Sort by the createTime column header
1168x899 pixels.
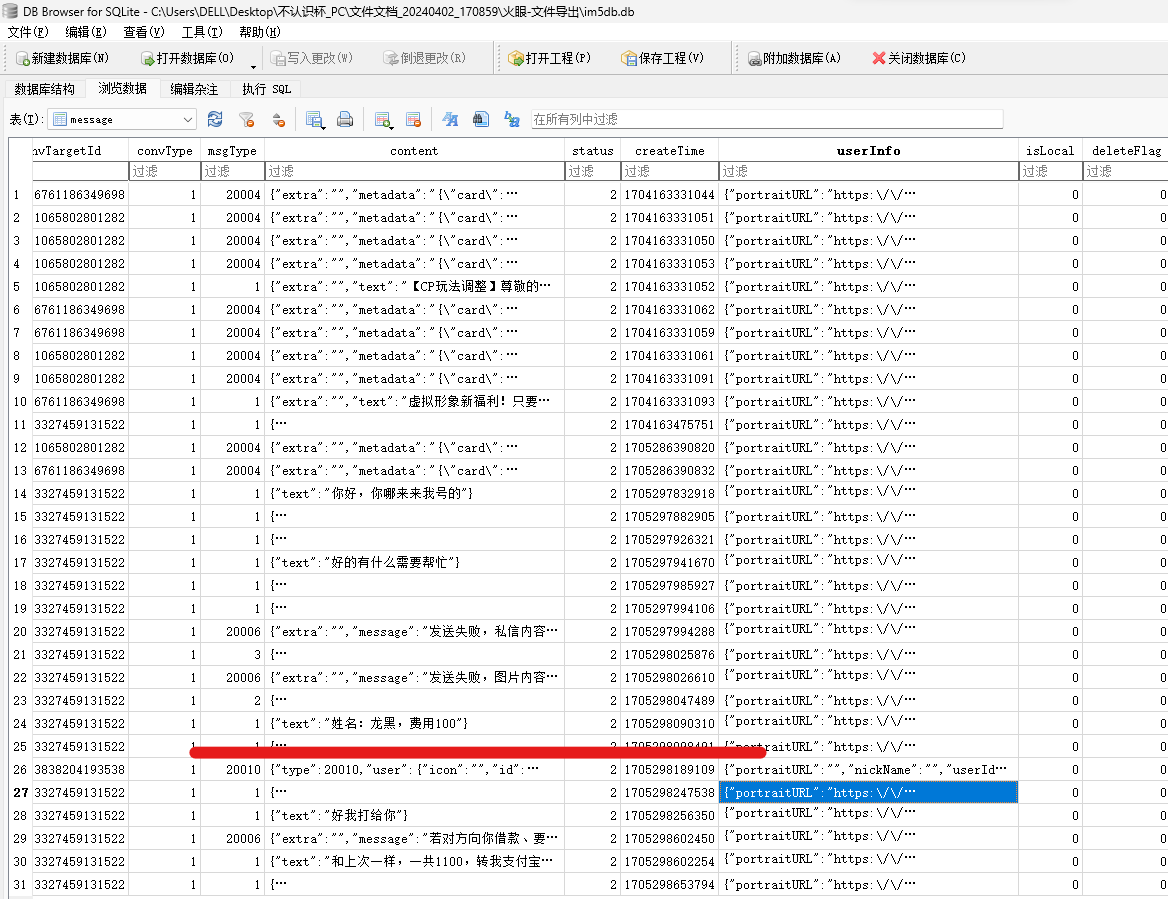pyautogui.click(x=669, y=150)
